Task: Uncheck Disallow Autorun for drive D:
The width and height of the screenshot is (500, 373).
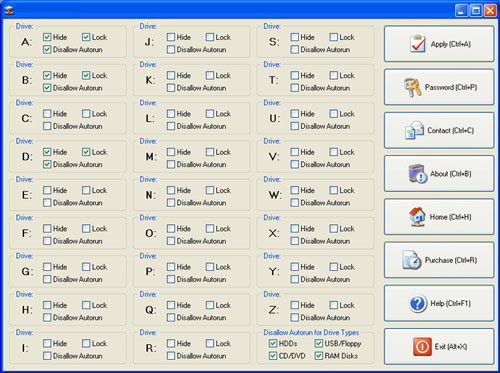Action: tap(47, 165)
